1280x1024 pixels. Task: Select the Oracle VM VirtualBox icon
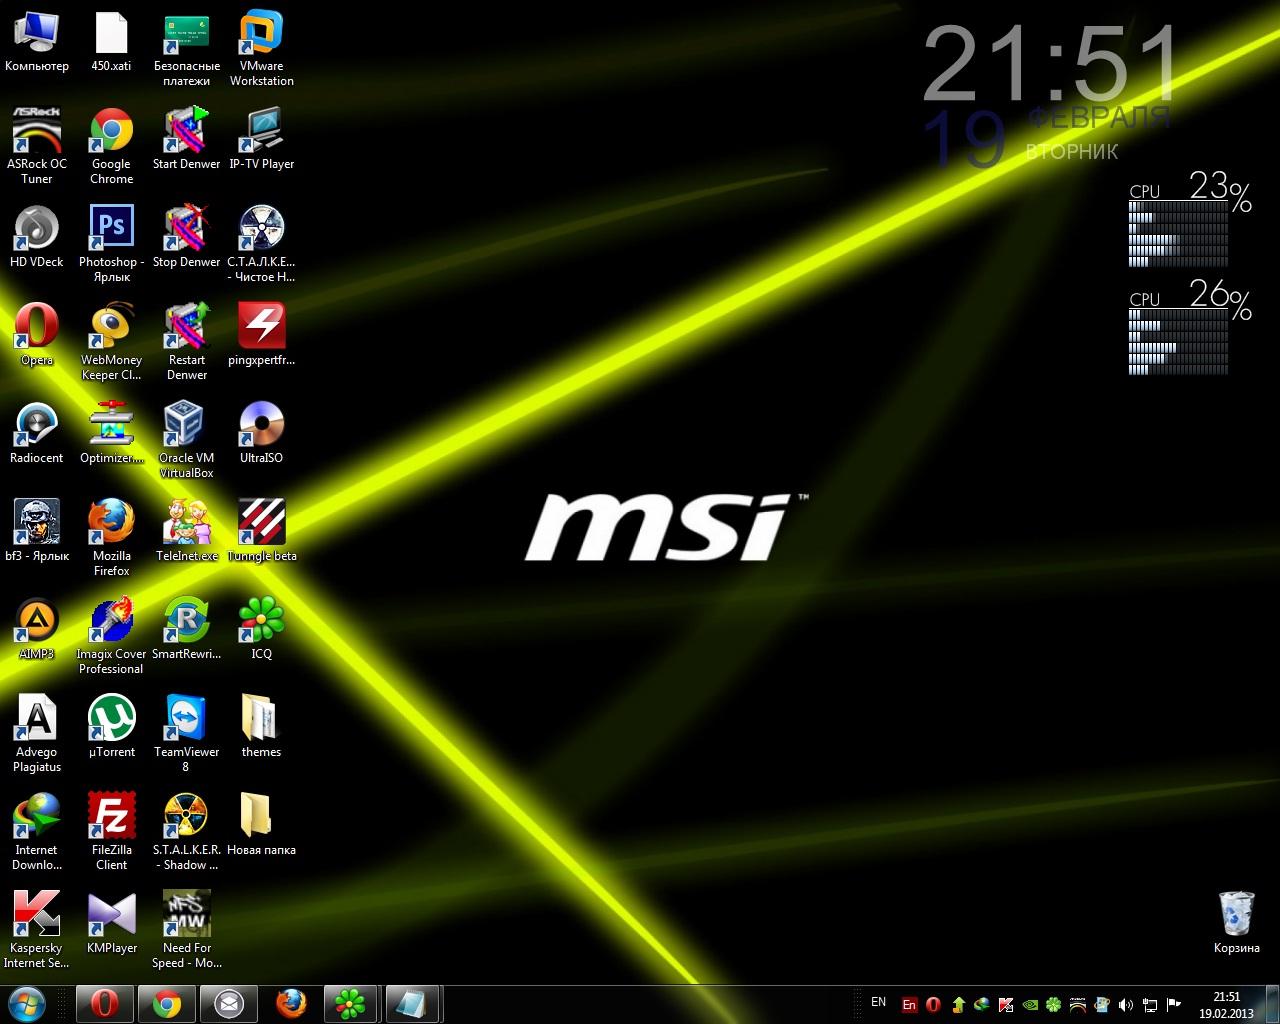click(x=186, y=425)
